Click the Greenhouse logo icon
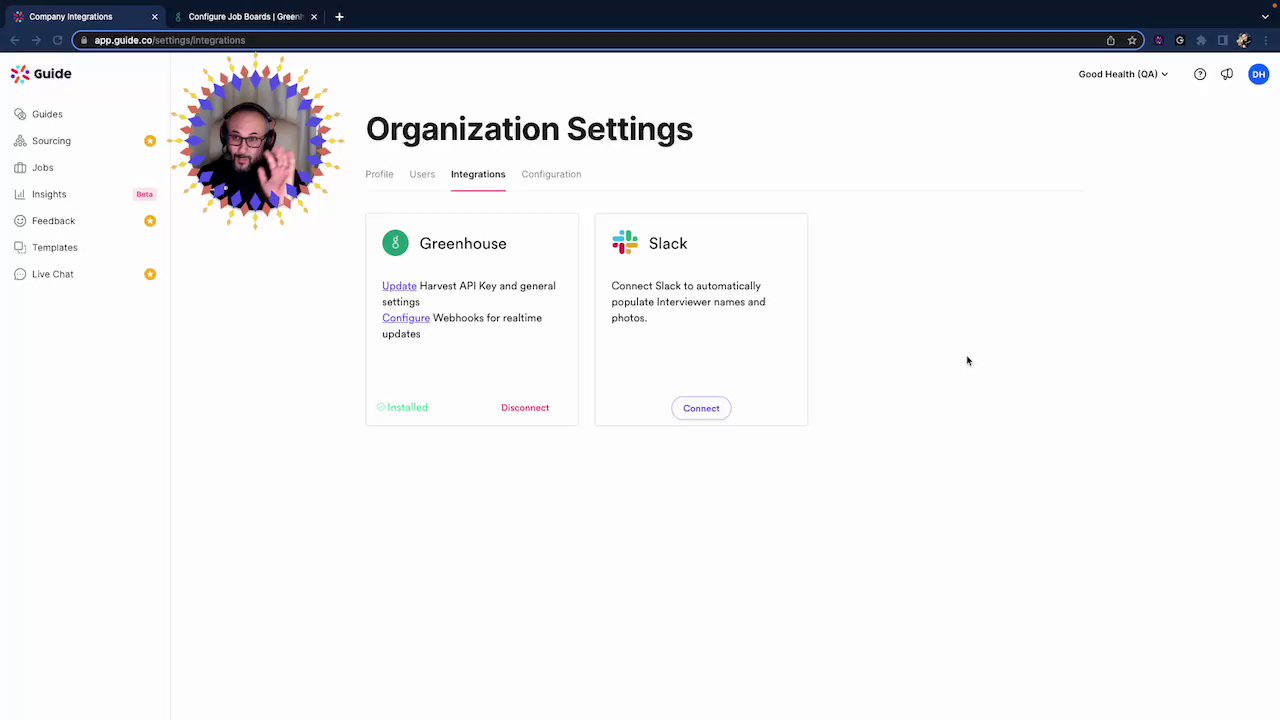Screen dimensions: 1280x720 tap(395, 243)
